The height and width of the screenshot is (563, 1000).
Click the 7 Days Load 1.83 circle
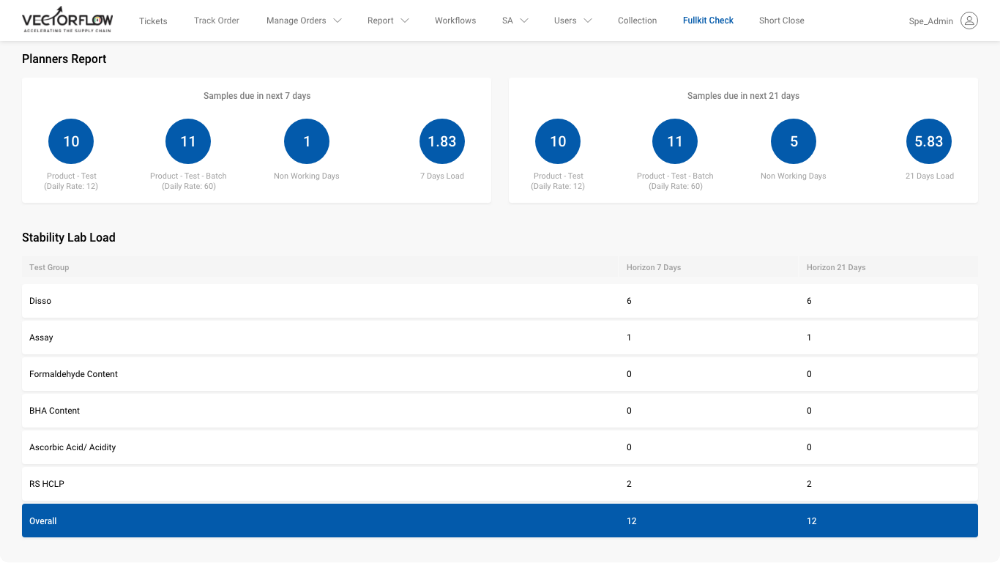442,141
